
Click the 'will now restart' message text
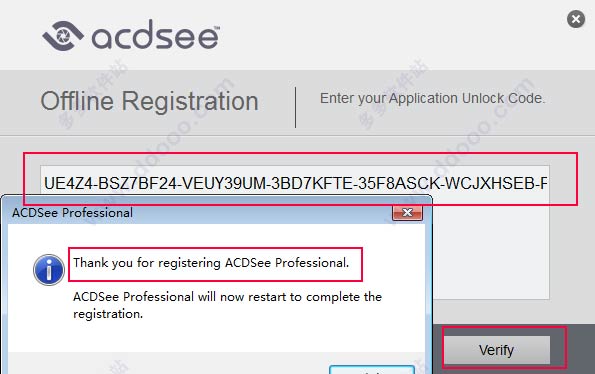click(x=227, y=297)
